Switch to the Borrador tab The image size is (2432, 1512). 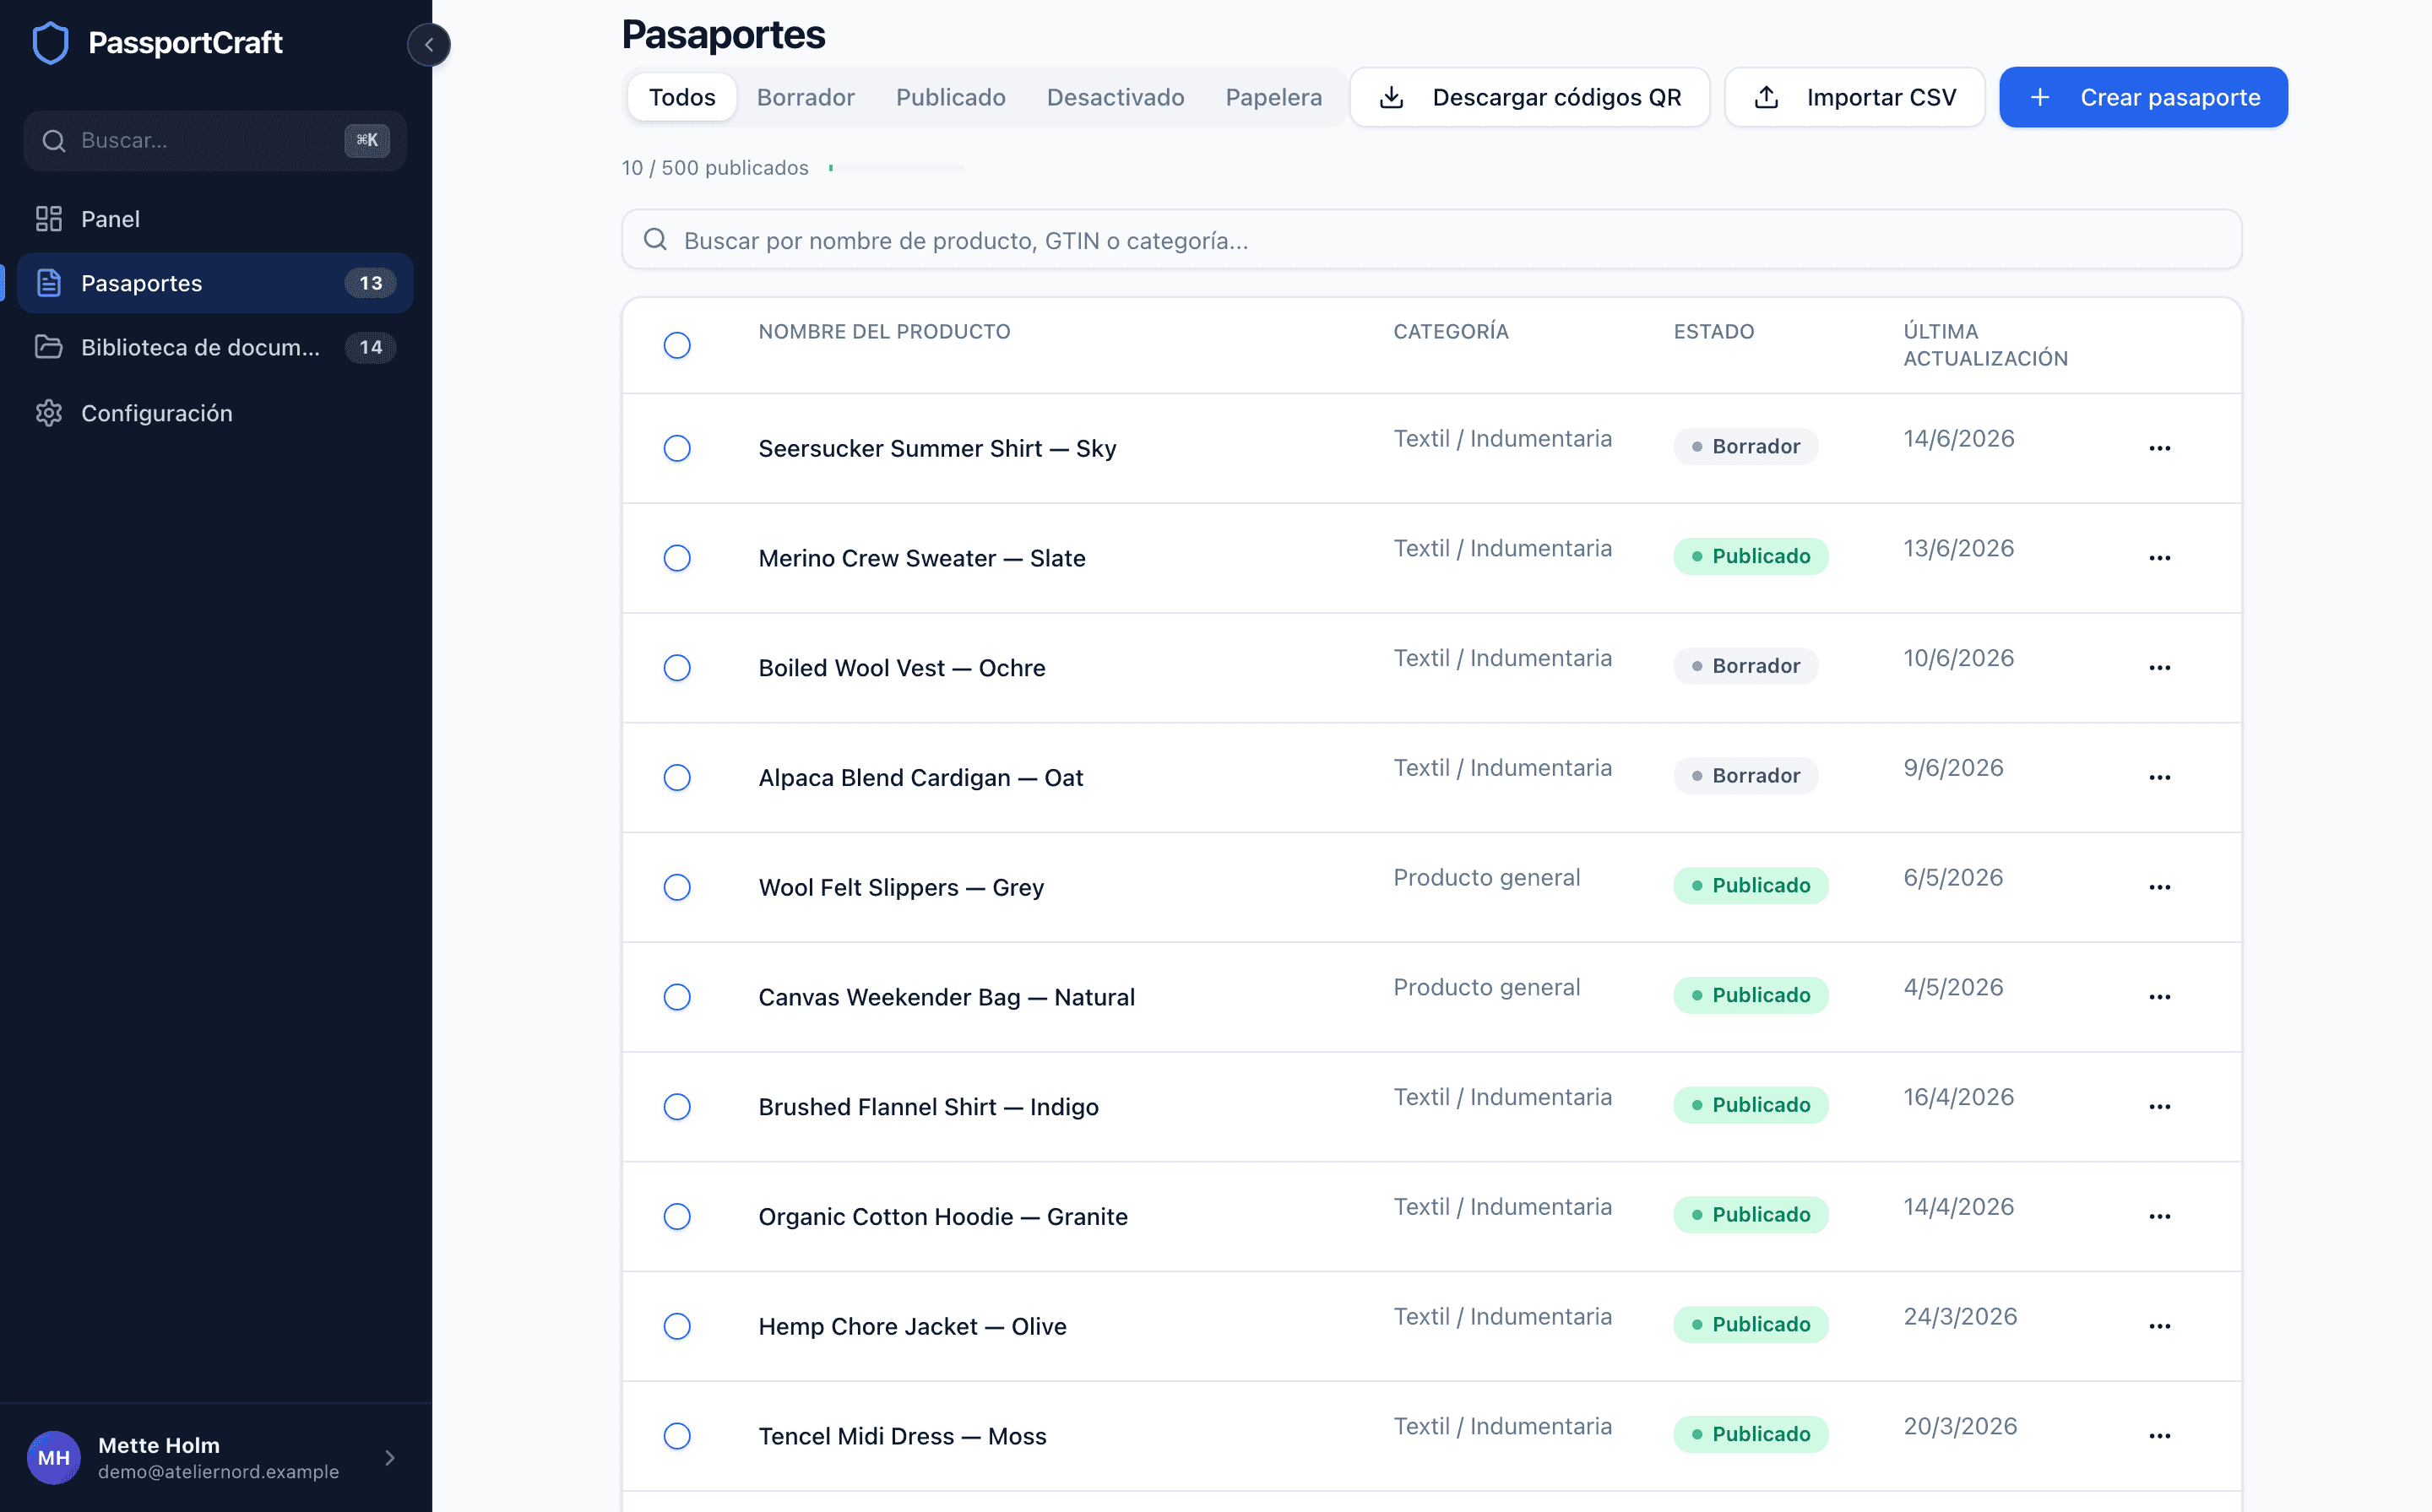[x=806, y=97]
